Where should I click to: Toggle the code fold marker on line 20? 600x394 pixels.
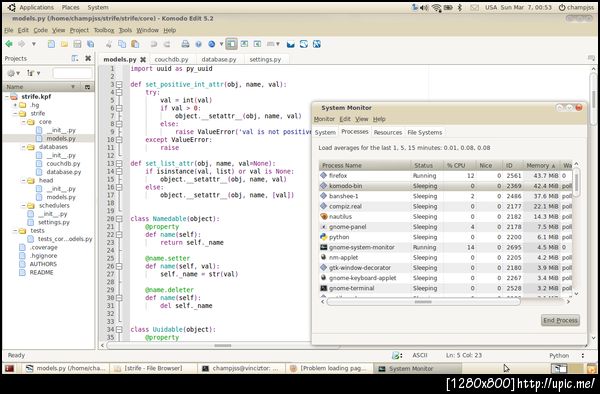point(119,219)
